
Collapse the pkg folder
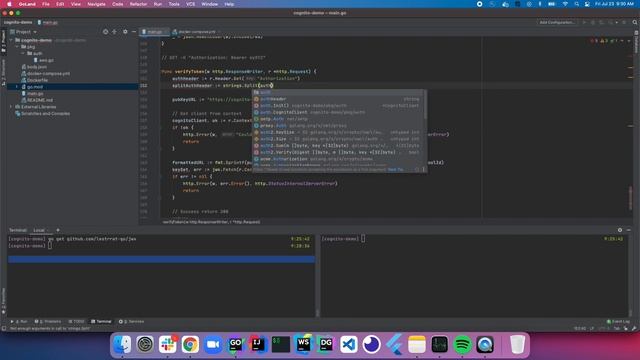point(17,47)
